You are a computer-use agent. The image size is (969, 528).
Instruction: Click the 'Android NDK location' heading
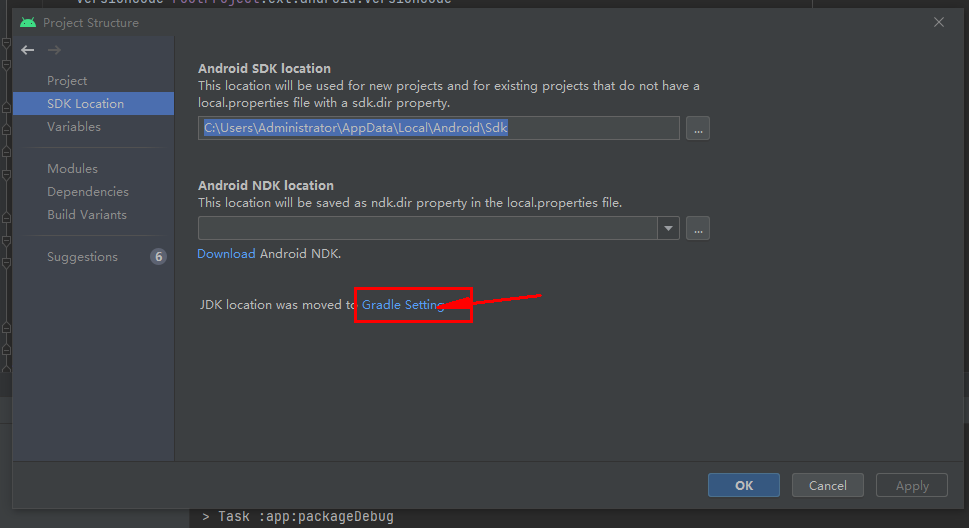click(266, 185)
